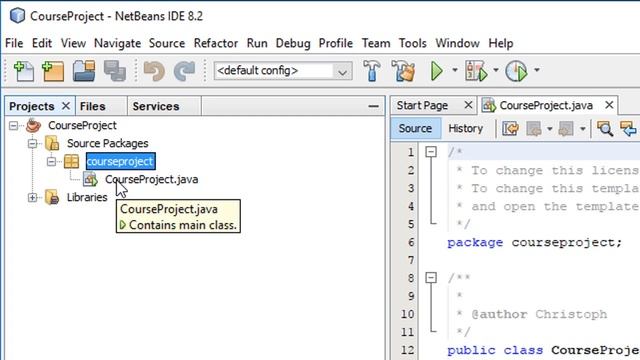Open Debug Project dropdown arrow
The width and height of the screenshot is (640, 360).
point(496,70)
